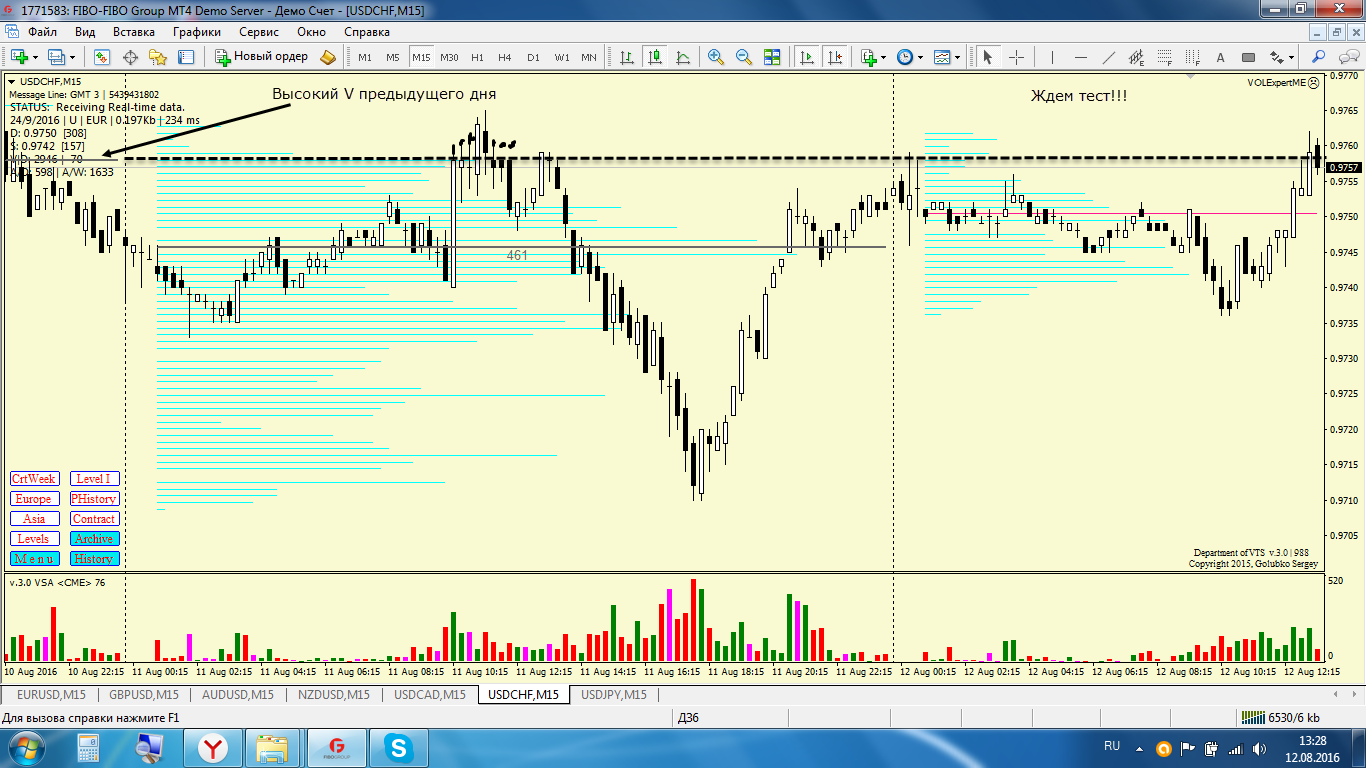
Task: Open the chat speech bubbles icon
Action: click(1347, 57)
